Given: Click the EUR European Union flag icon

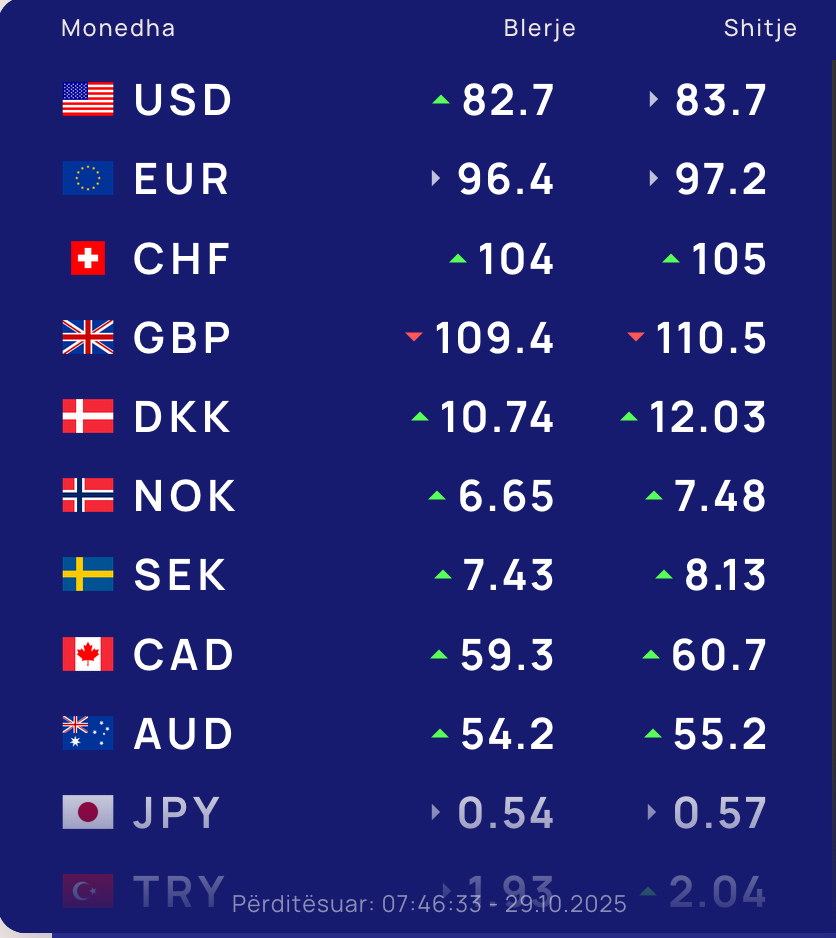Looking at the screenshot, I should tap(88, 178).
